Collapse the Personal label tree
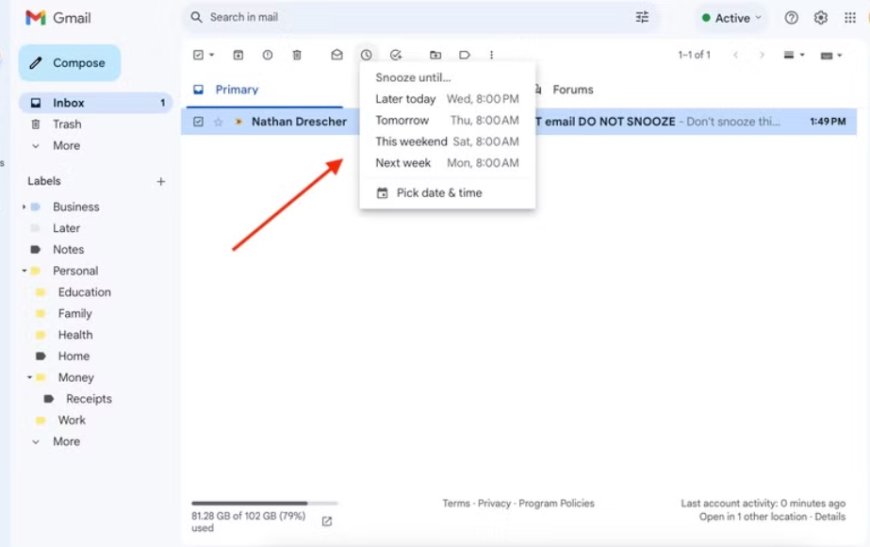The image size is (870, 547). (24, 271)
